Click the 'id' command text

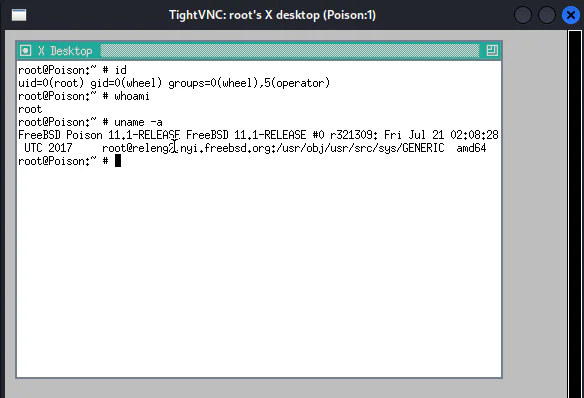pyautogui.click(x=120, y=70)
